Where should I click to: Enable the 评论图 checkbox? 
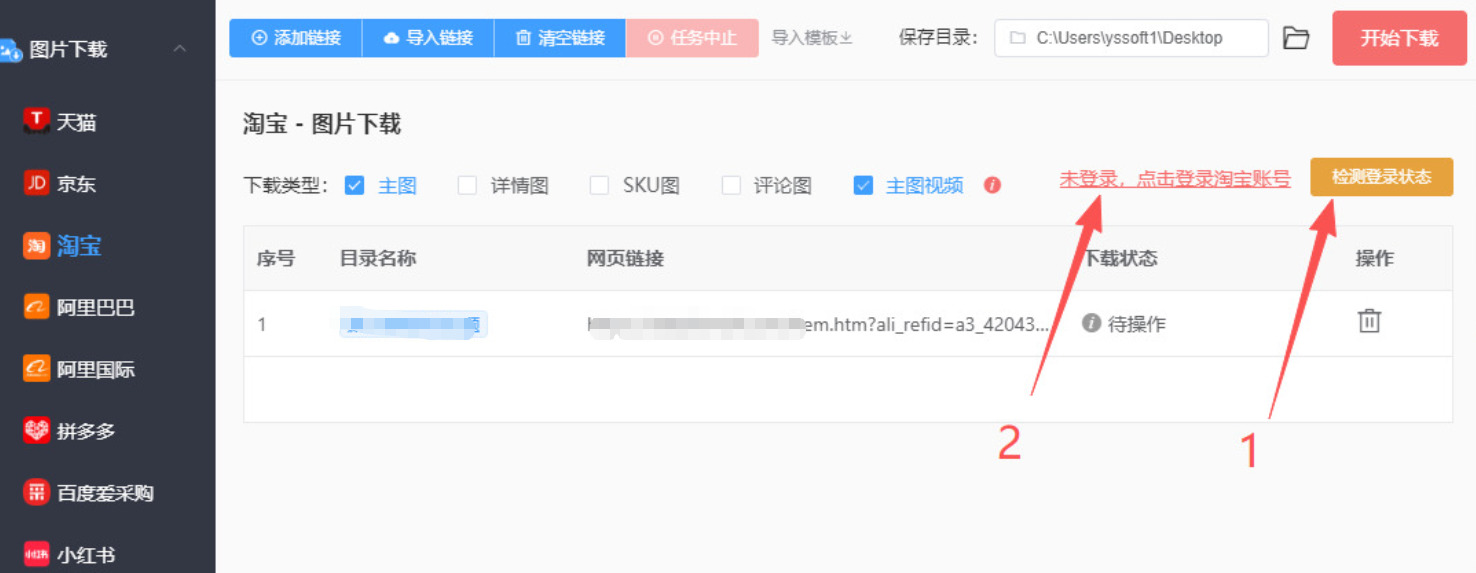(731, 185)
